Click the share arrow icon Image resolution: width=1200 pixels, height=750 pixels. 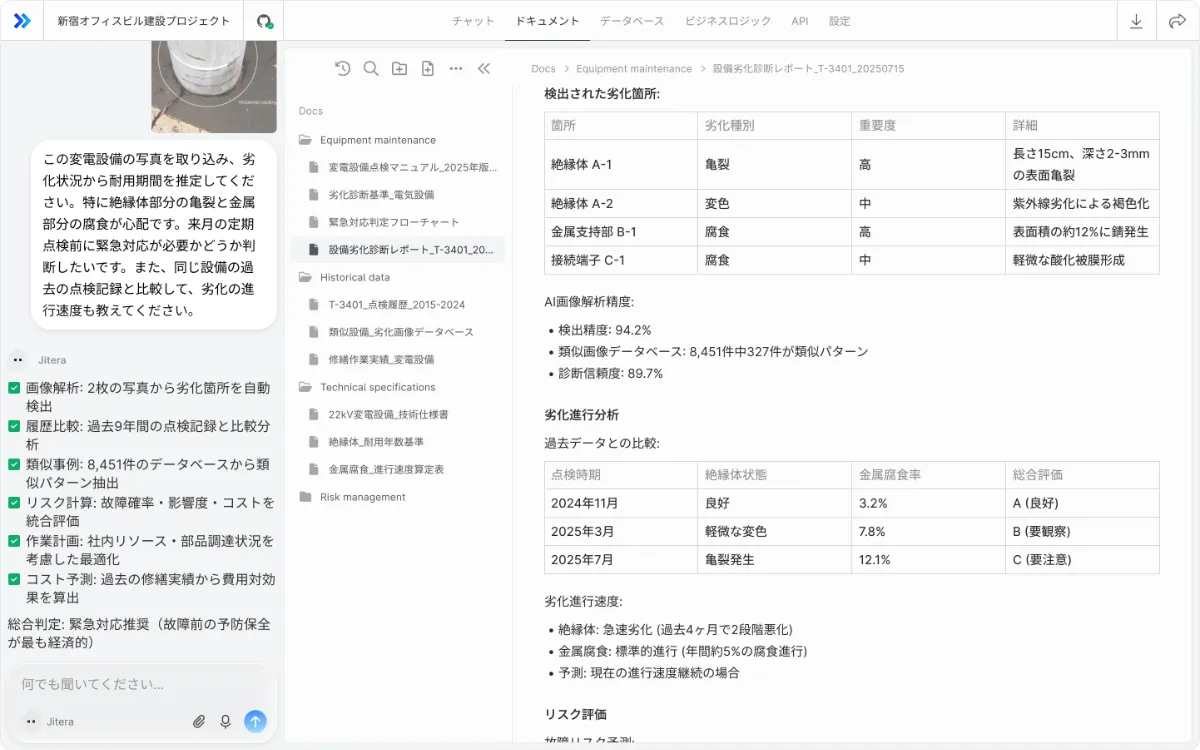(x=1177, y=21)
